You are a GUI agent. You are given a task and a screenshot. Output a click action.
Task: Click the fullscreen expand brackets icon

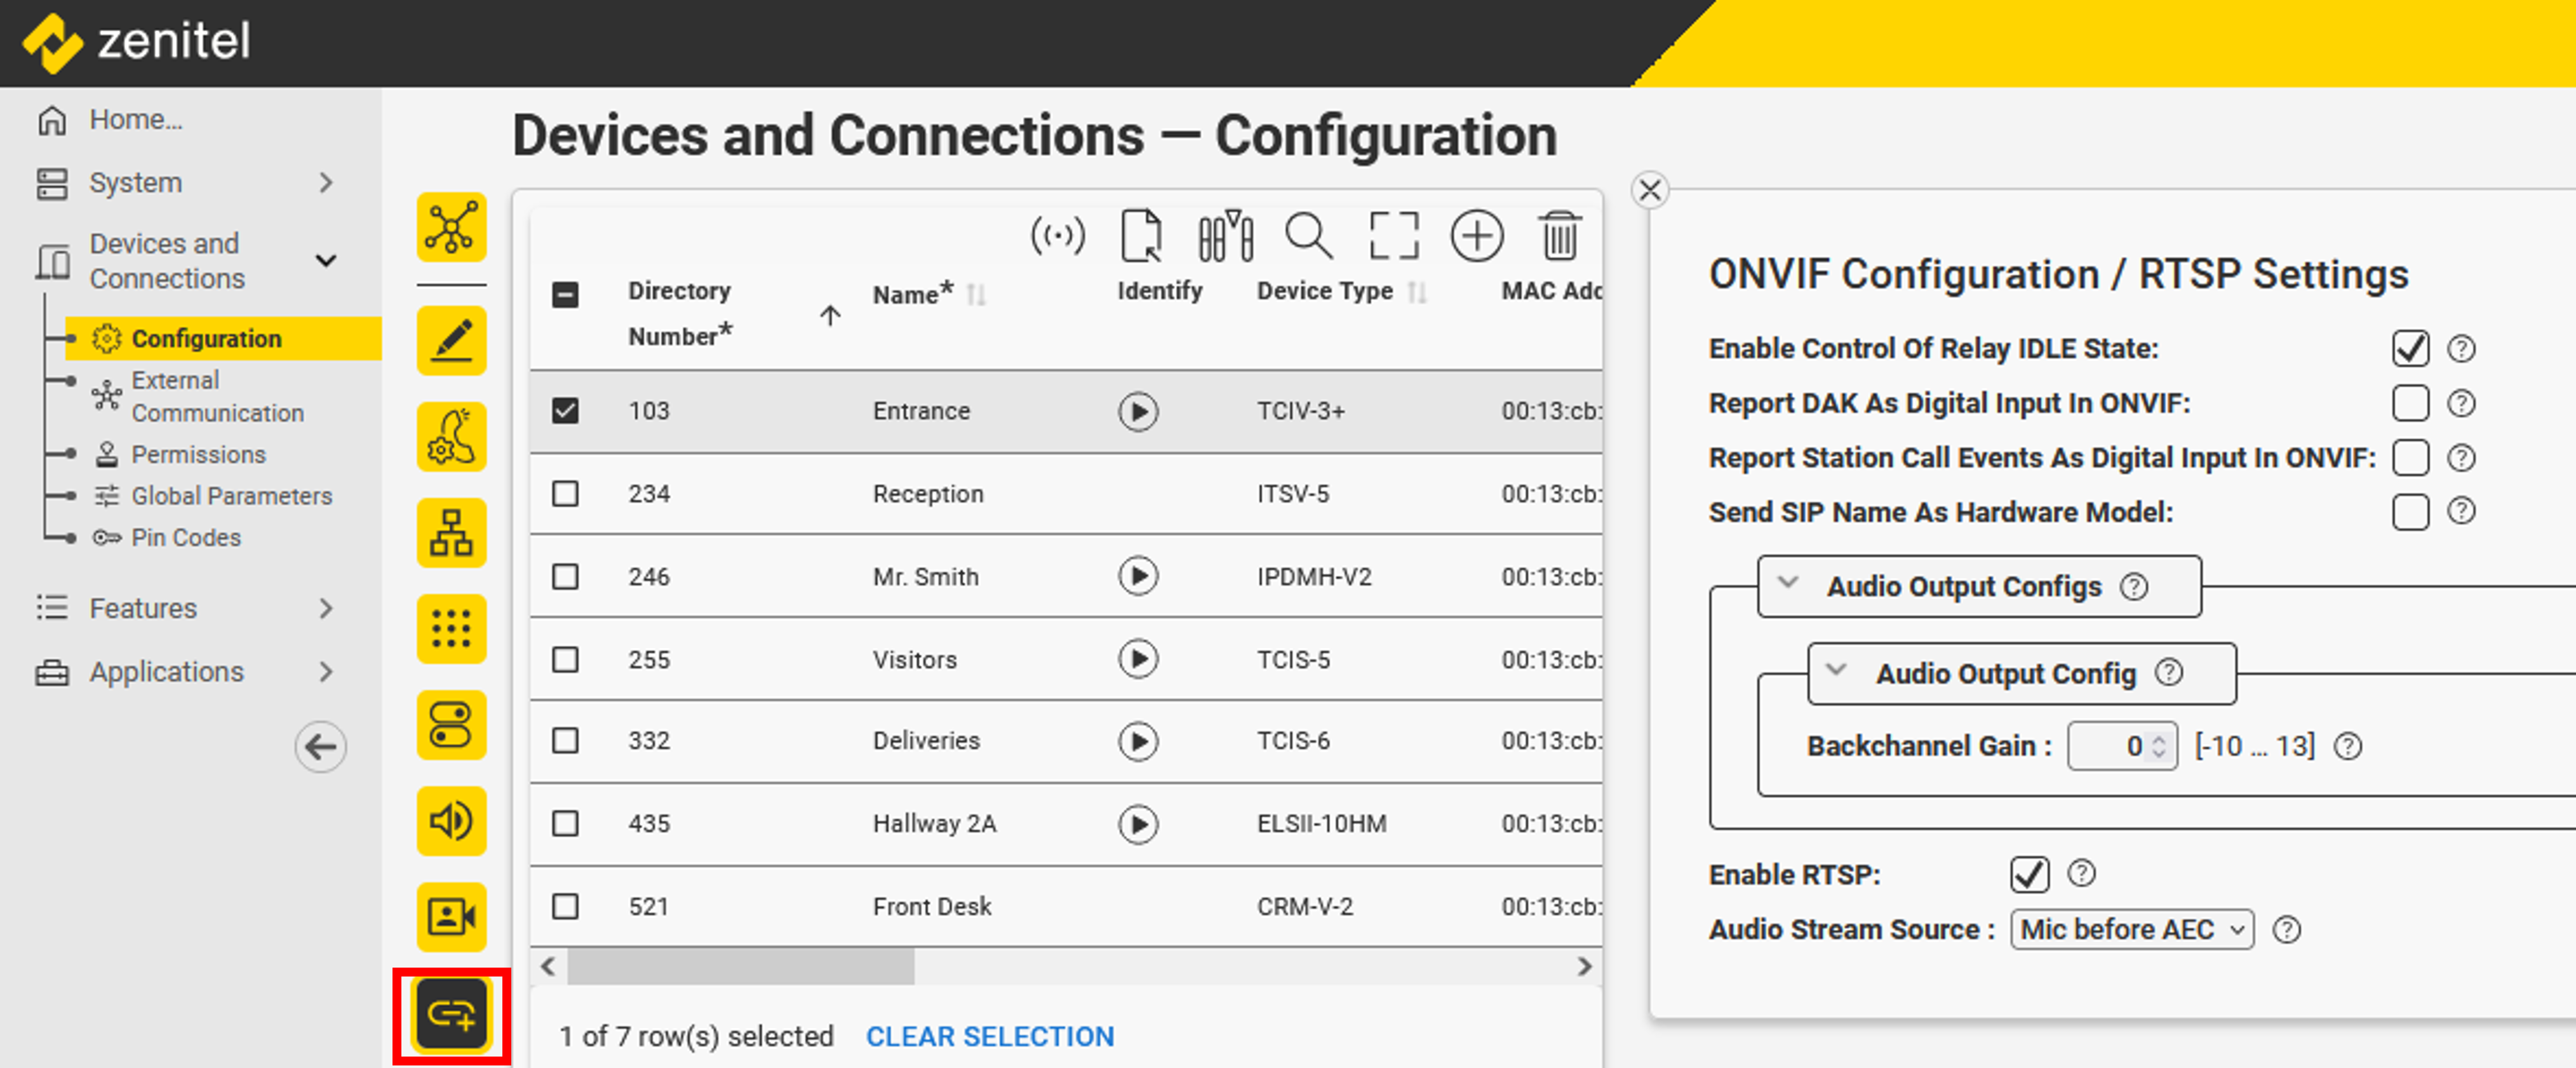(1392, 236)
